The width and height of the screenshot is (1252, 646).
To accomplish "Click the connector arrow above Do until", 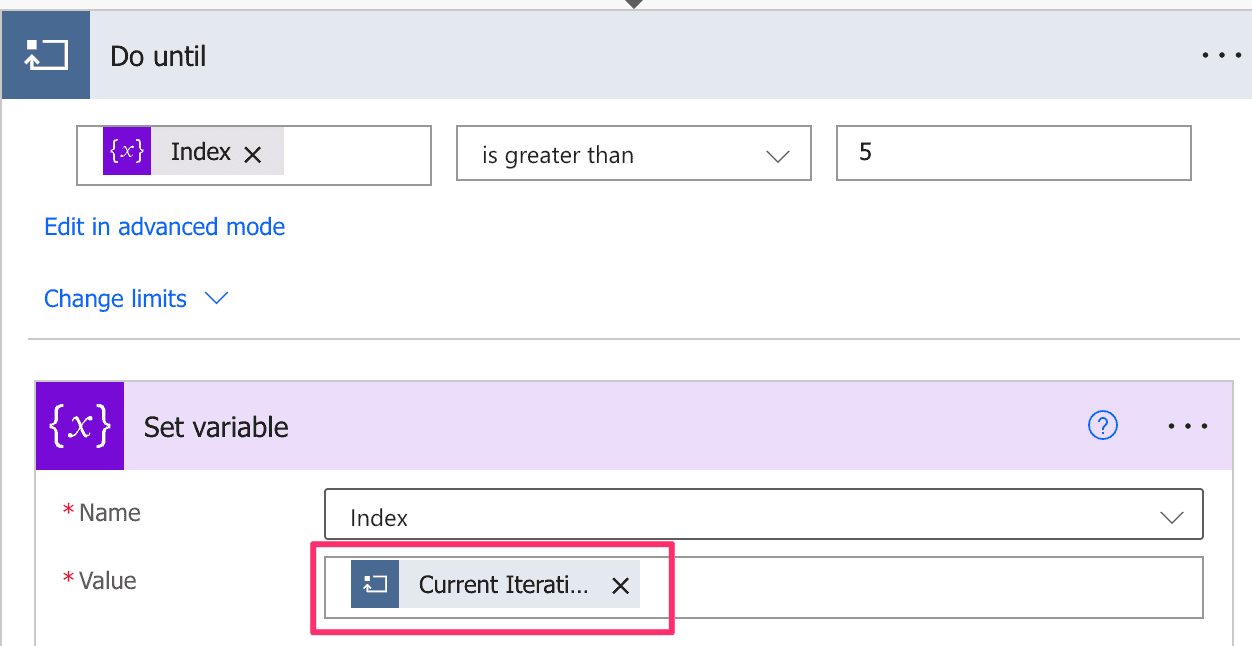I will coord(633,4).
